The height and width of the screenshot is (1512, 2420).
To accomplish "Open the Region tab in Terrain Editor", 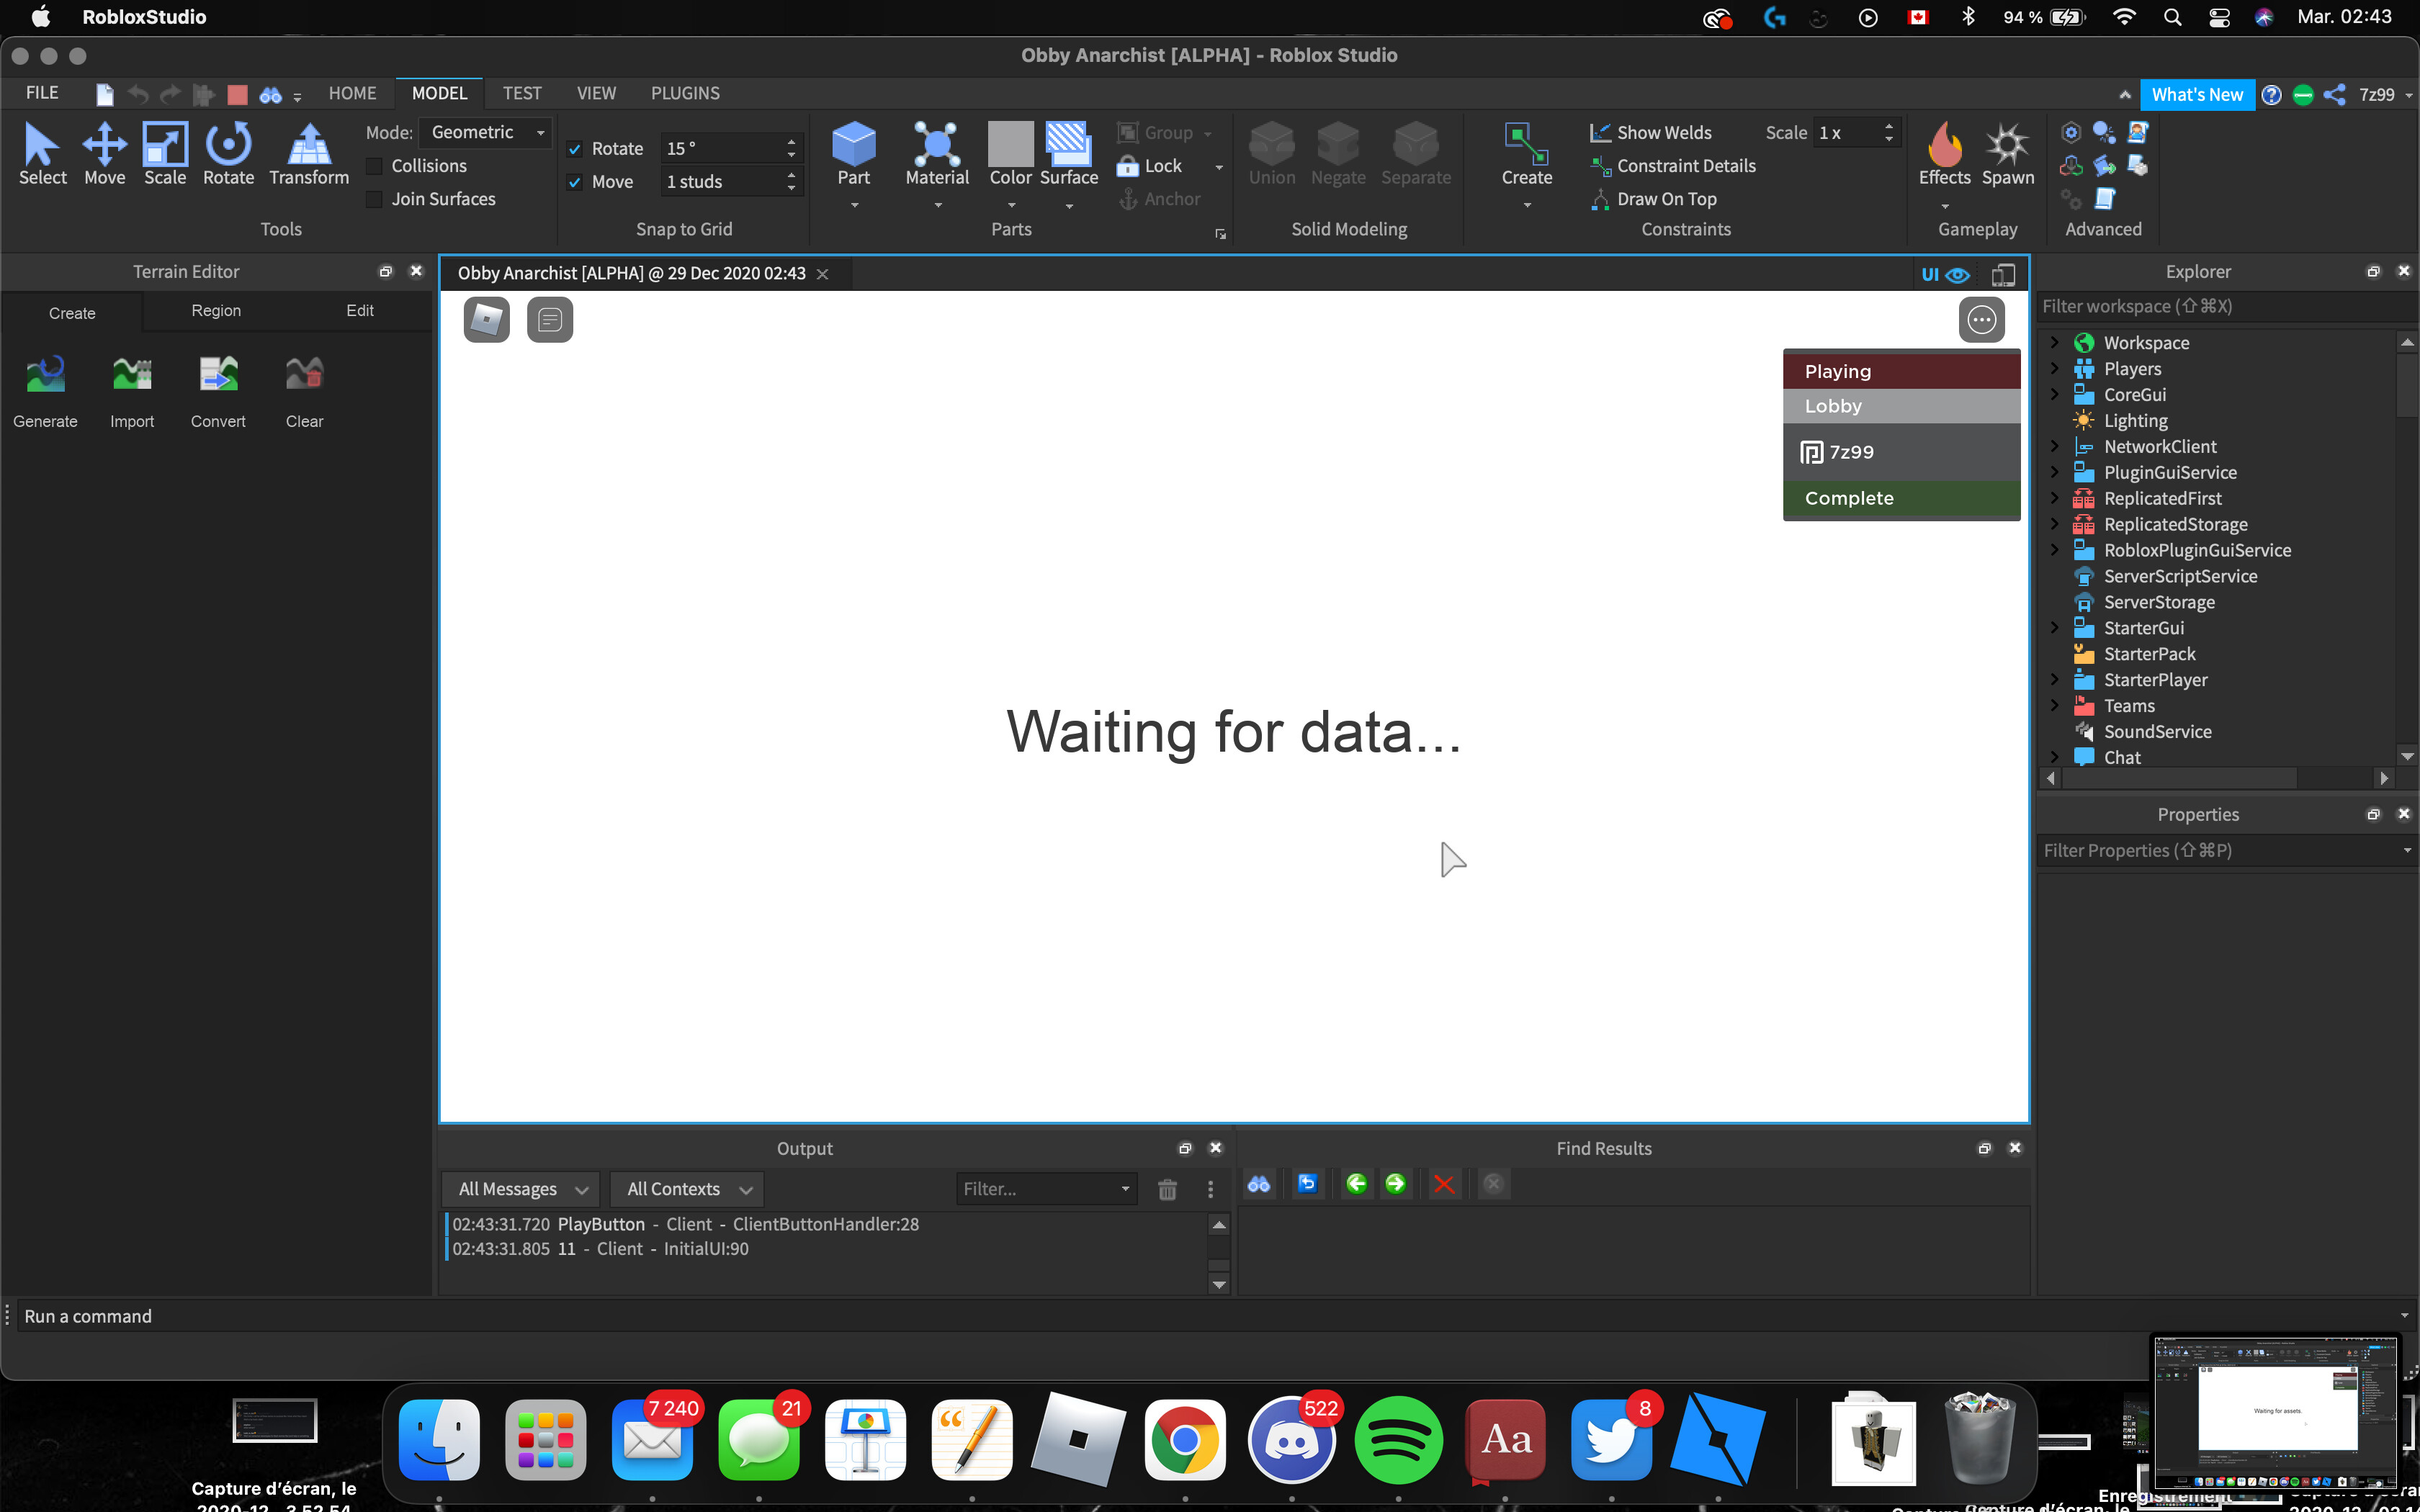I will coord(216,311).
